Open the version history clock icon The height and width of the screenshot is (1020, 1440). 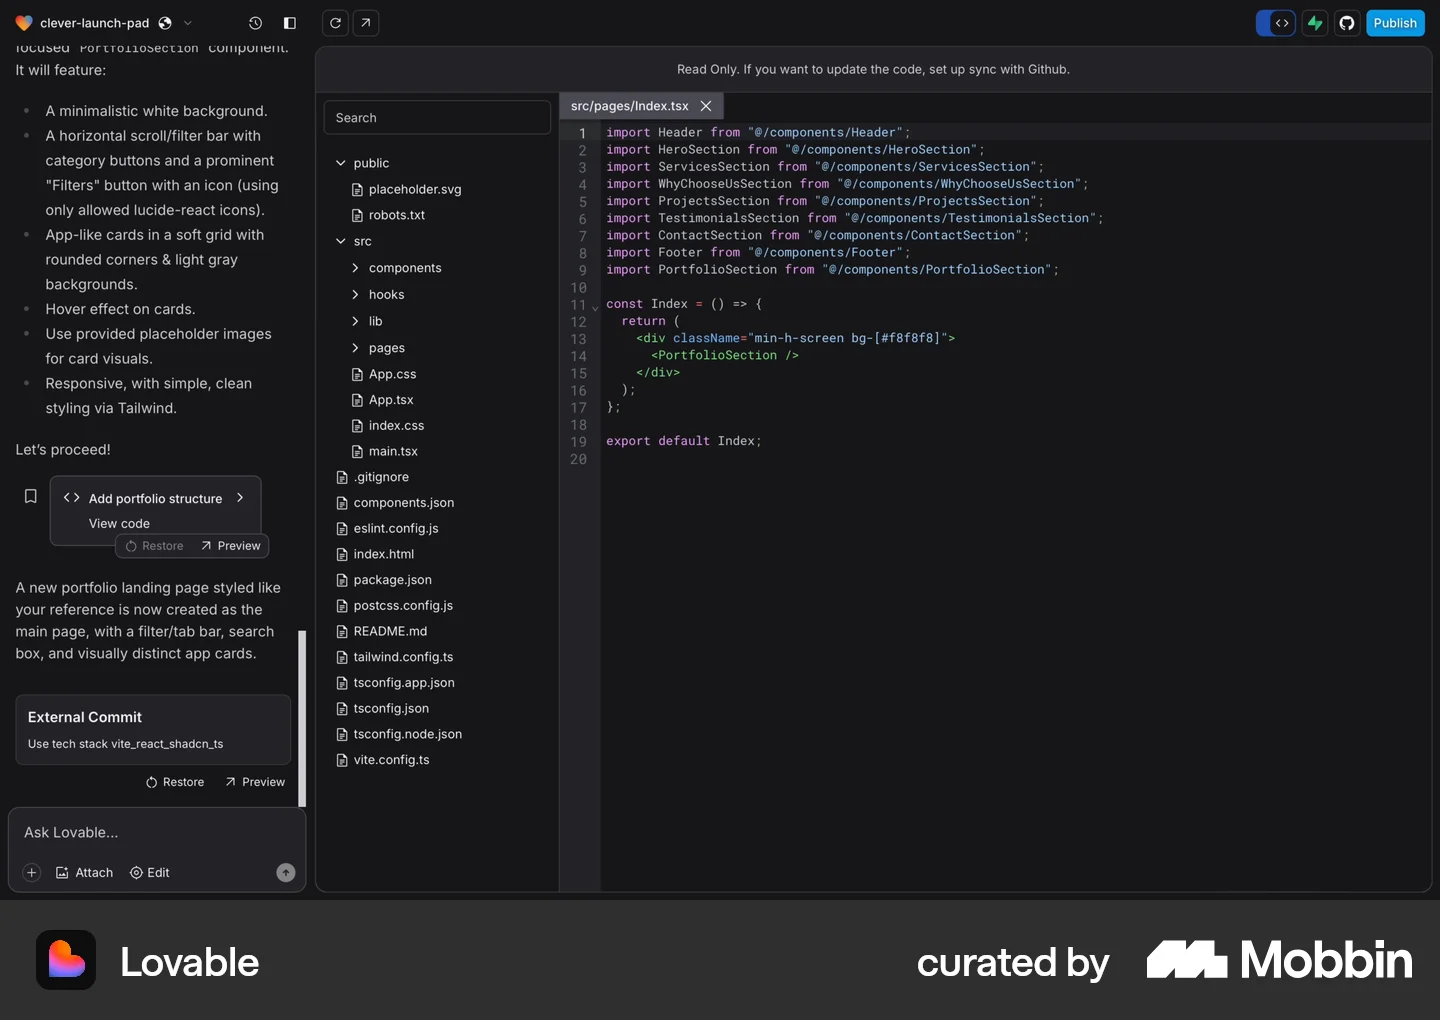[255, 23]
